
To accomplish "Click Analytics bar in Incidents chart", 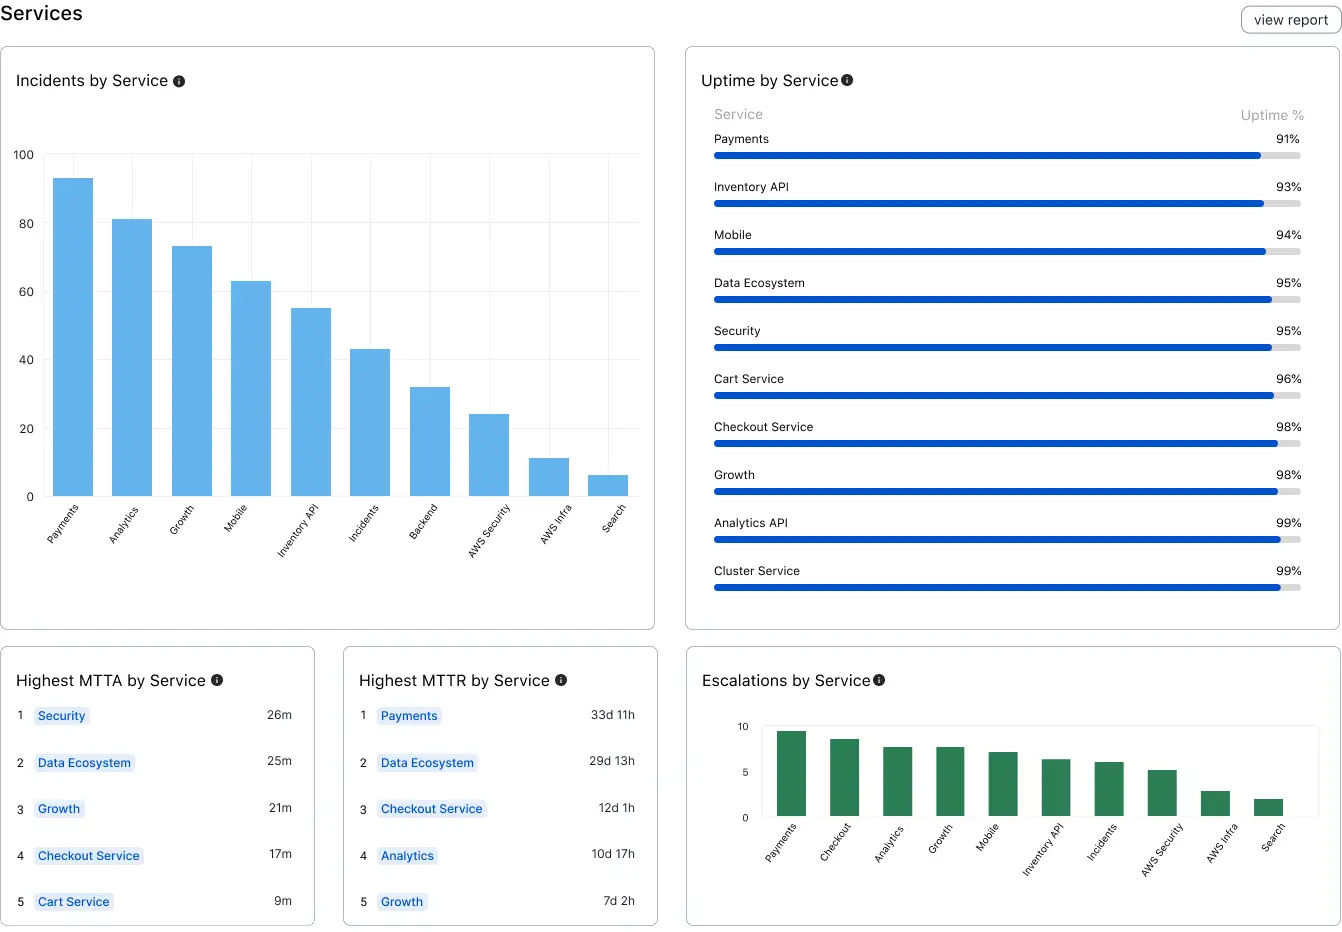I will pos(132,358).
